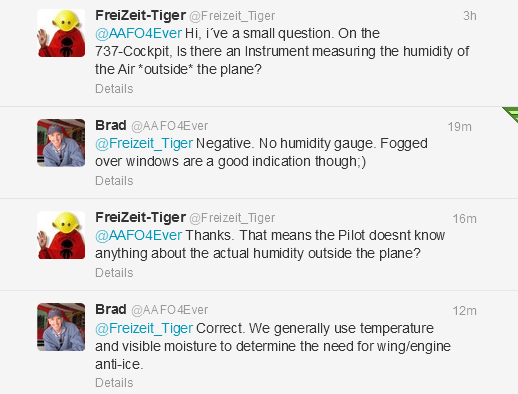518x394 pixels.
Task: Open FreiZeit-Tiger's avatar in the 16m tweet
Action: (61, 235)
